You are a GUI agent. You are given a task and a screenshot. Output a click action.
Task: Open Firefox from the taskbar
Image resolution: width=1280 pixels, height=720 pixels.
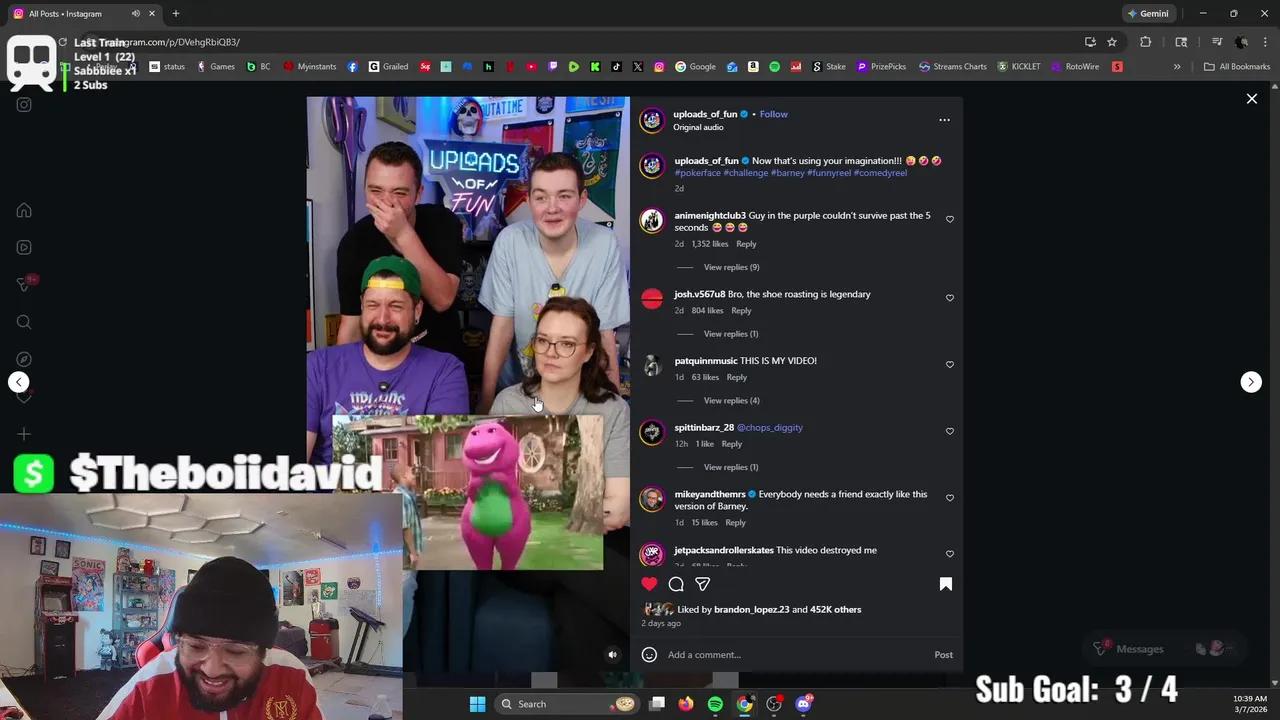685,704
